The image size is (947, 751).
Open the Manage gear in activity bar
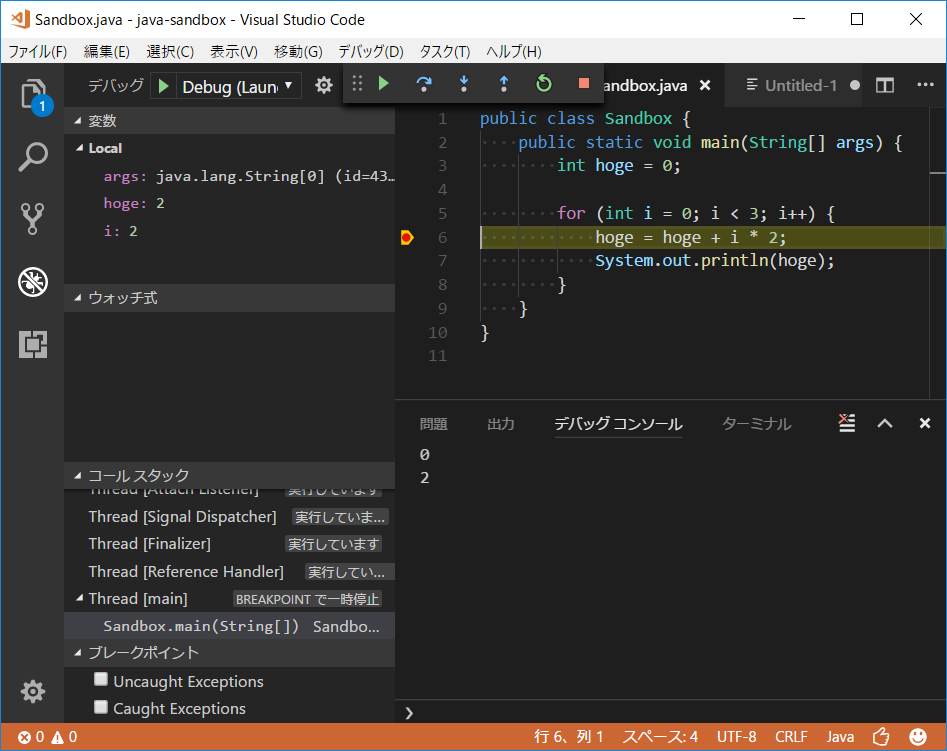33,691
